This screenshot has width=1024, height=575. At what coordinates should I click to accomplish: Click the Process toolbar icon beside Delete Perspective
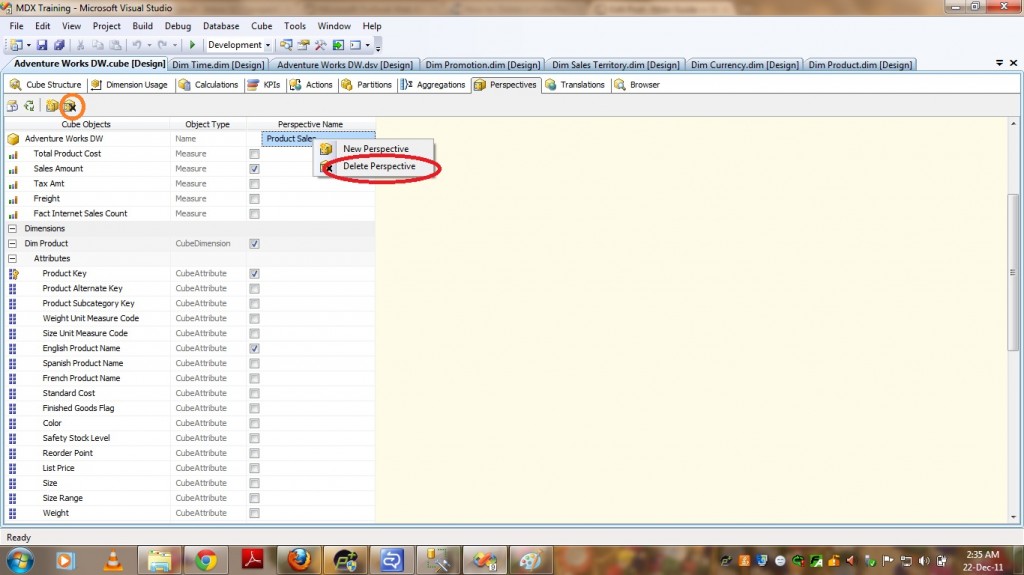tap(12, 105)
